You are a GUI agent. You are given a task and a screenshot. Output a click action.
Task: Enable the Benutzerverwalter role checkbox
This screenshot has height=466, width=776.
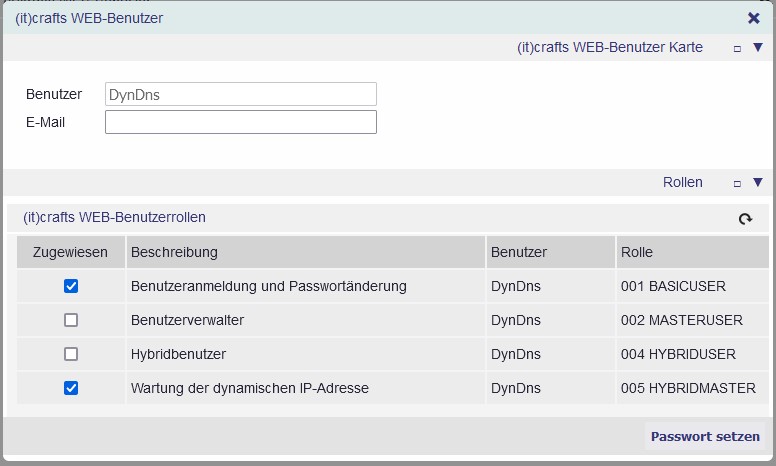point(71,320)
